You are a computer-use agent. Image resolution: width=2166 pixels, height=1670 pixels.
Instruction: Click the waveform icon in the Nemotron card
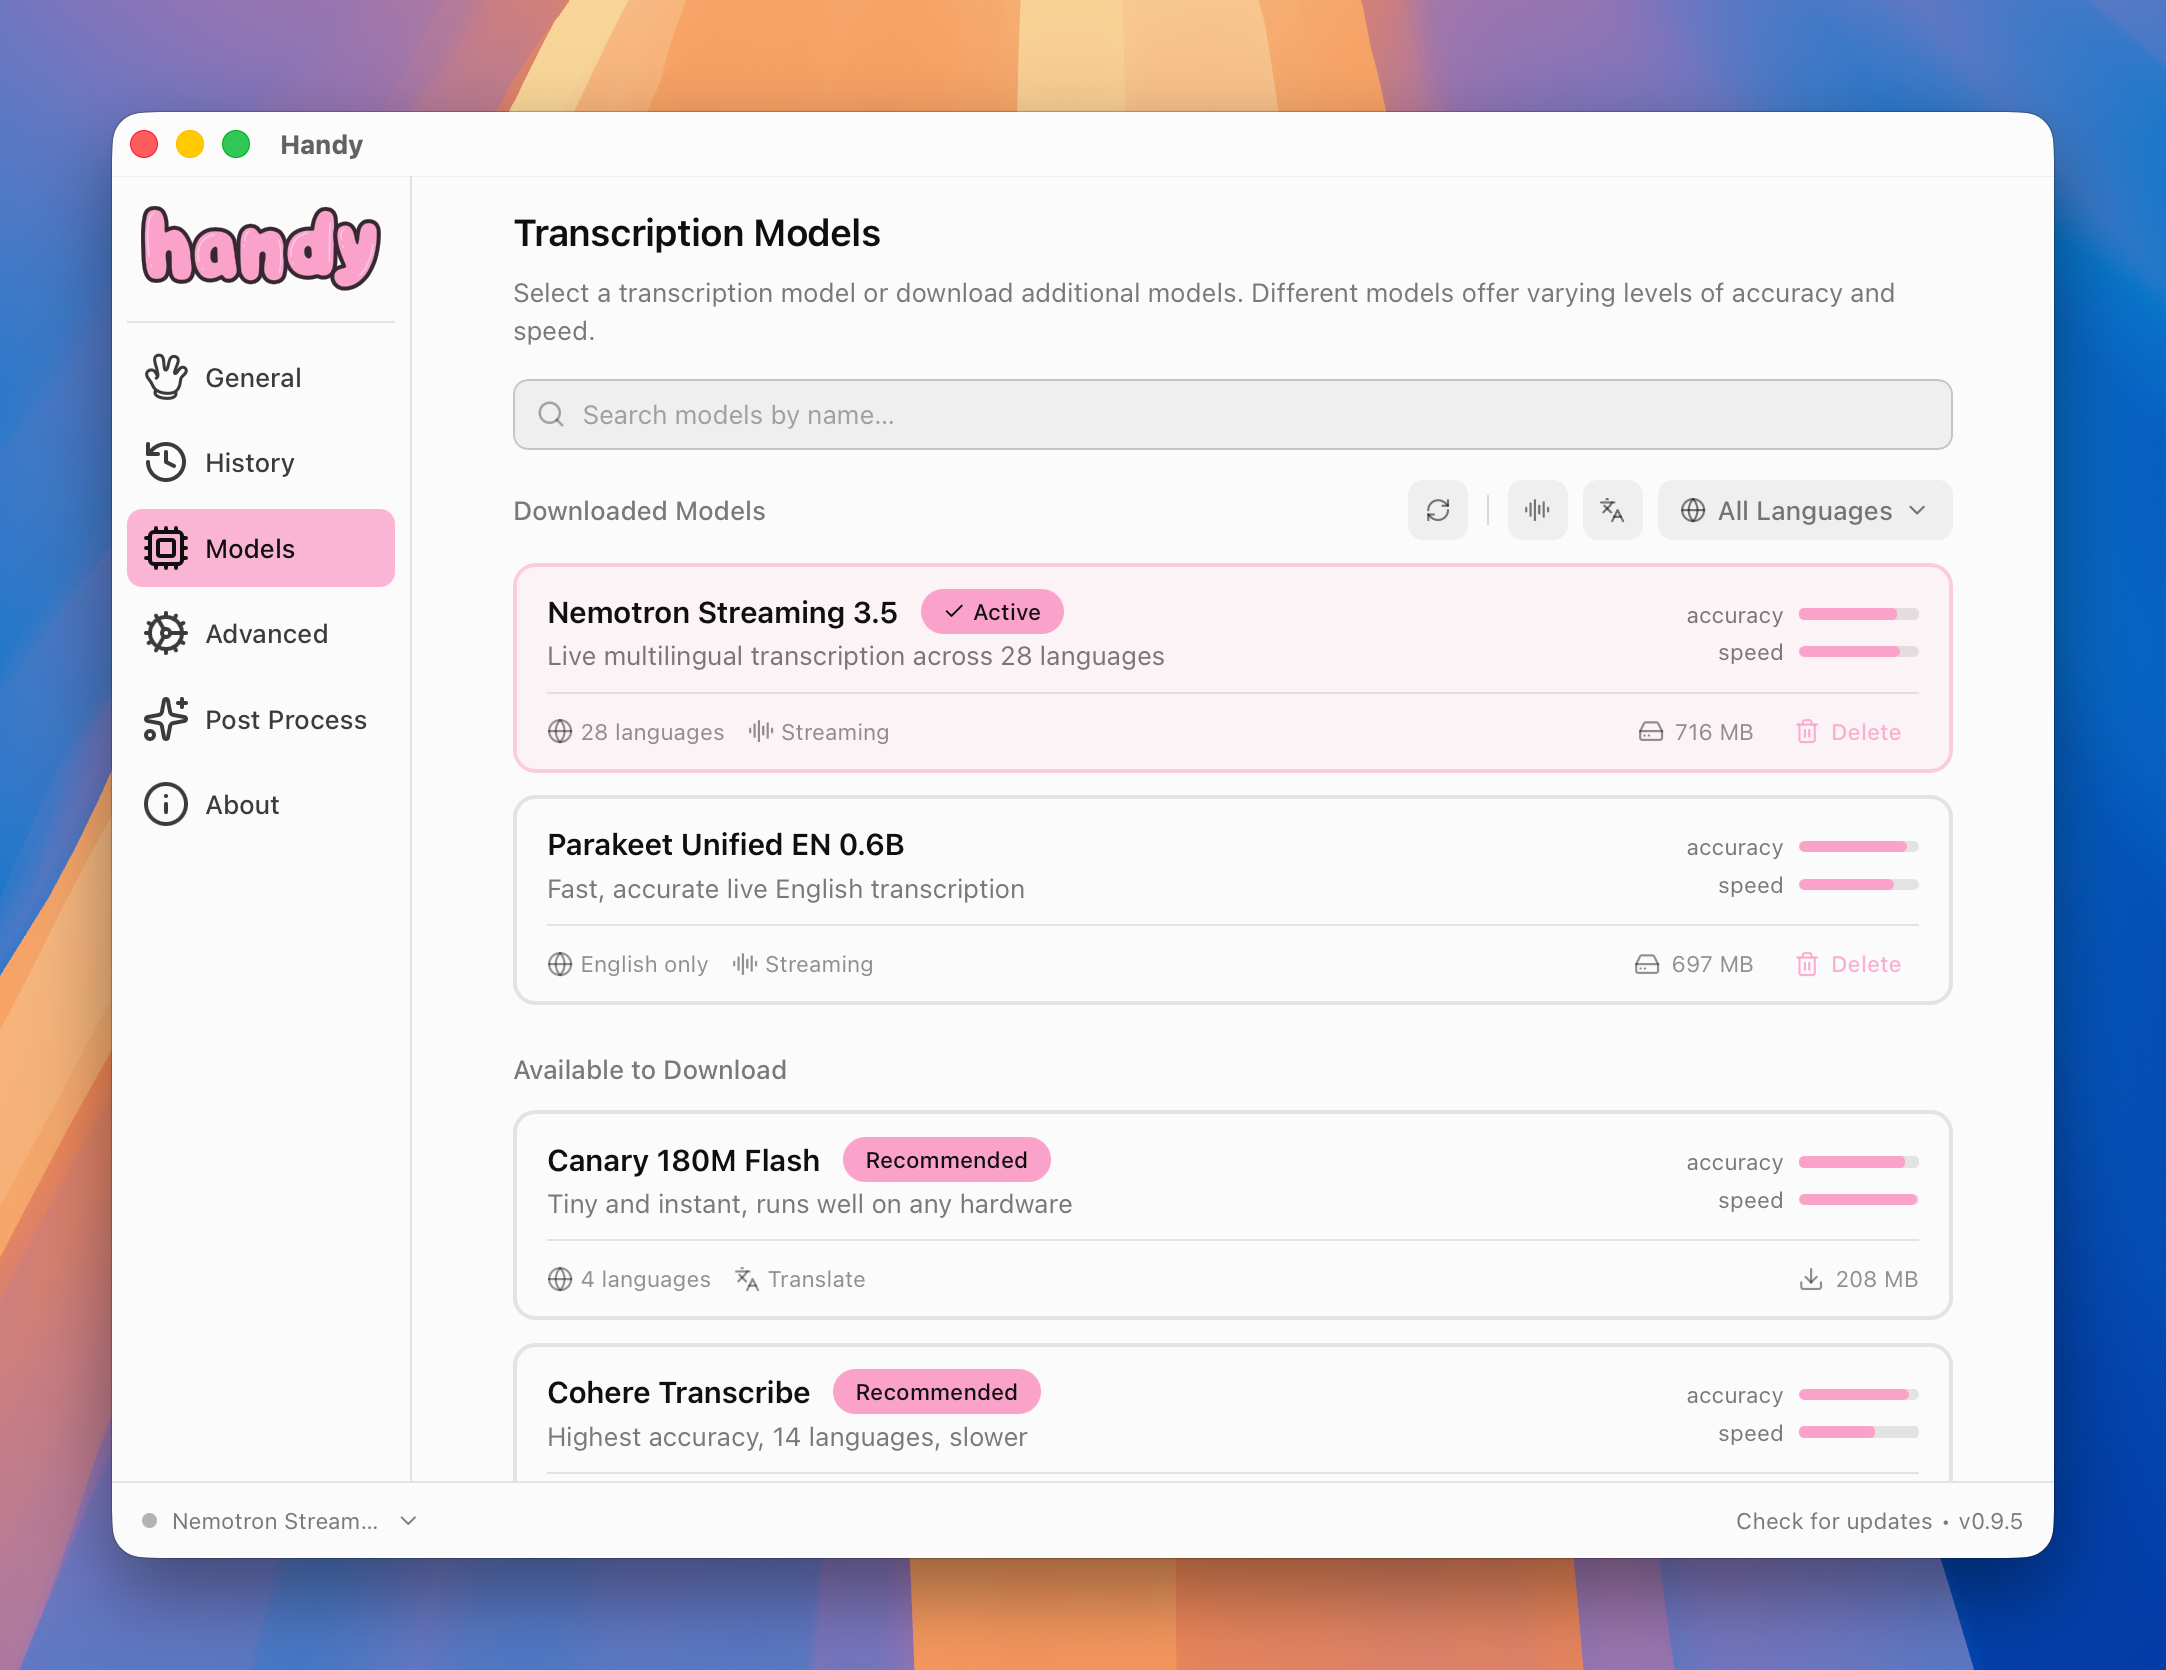(761, 732)
